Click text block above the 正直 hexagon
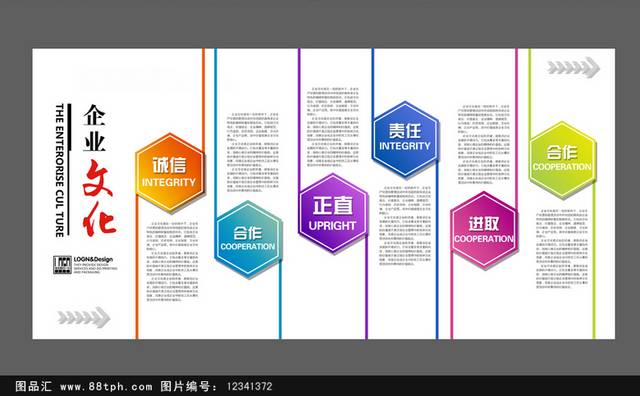The image size is (640, 396). coord(333,126)
